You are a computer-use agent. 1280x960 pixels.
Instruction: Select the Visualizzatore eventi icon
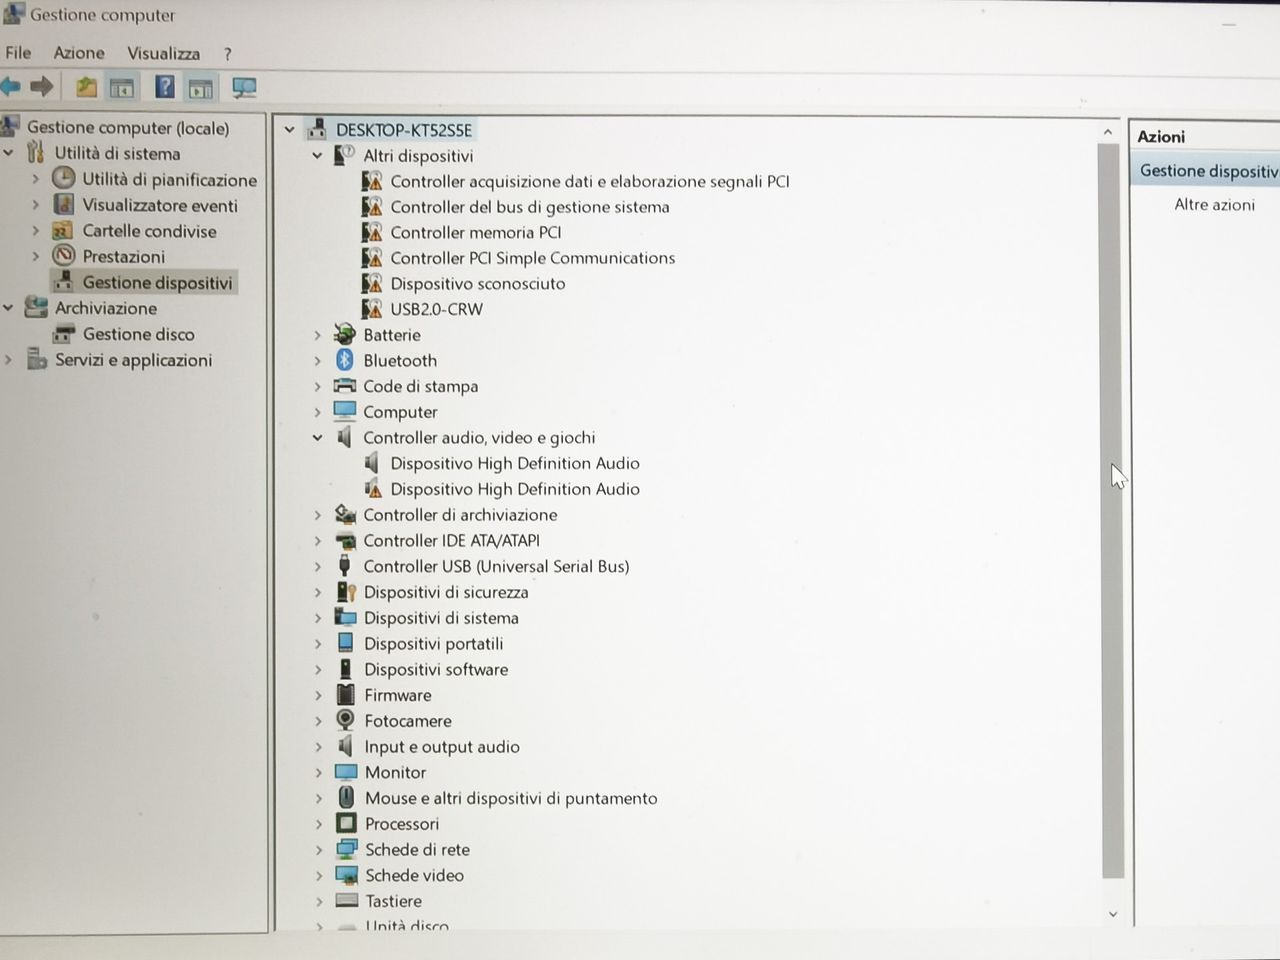click(x=64, y=205)
